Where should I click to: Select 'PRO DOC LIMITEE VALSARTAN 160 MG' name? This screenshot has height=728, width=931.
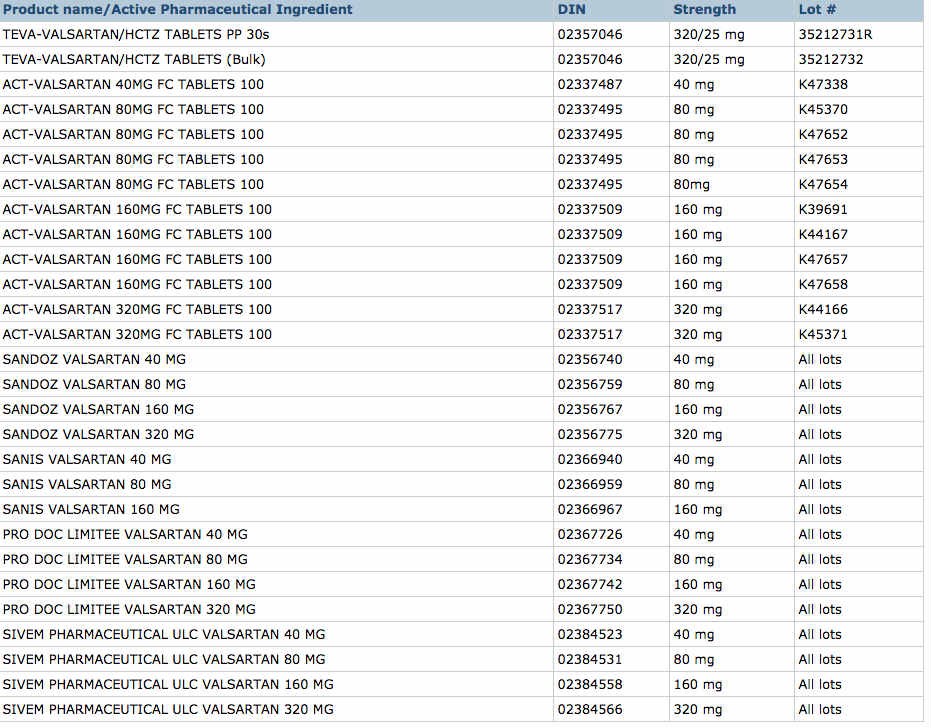click(129, 584)
